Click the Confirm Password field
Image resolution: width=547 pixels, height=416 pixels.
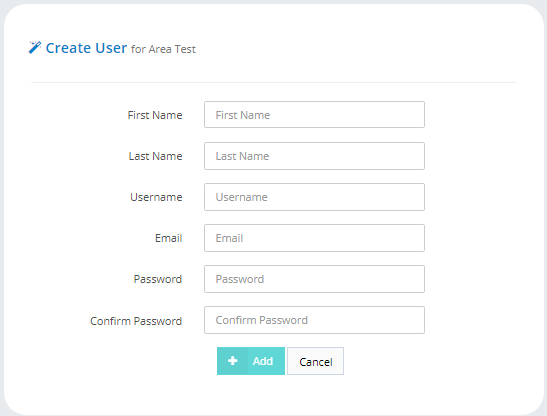click(314, 320)
